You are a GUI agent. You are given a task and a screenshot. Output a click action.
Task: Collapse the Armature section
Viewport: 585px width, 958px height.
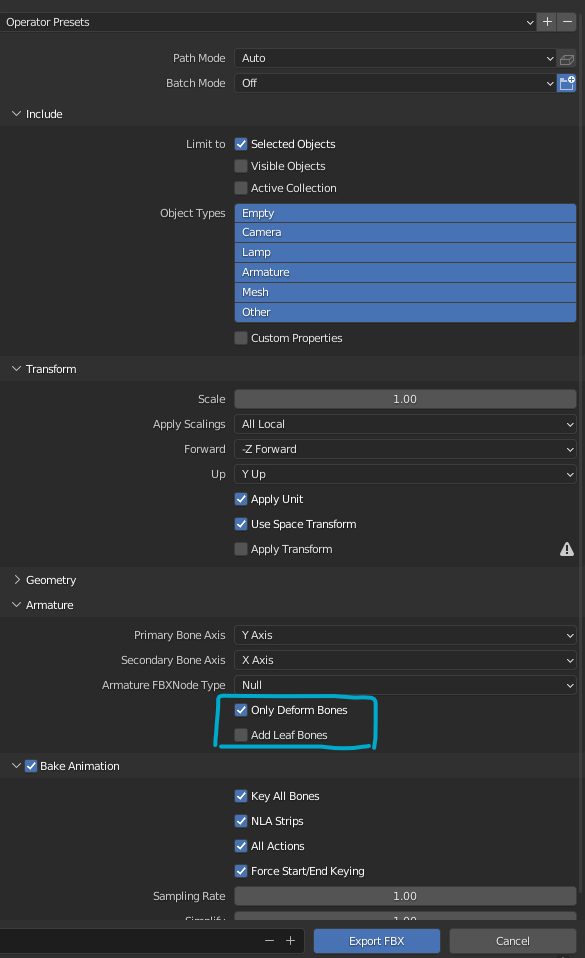click(45, 604)
